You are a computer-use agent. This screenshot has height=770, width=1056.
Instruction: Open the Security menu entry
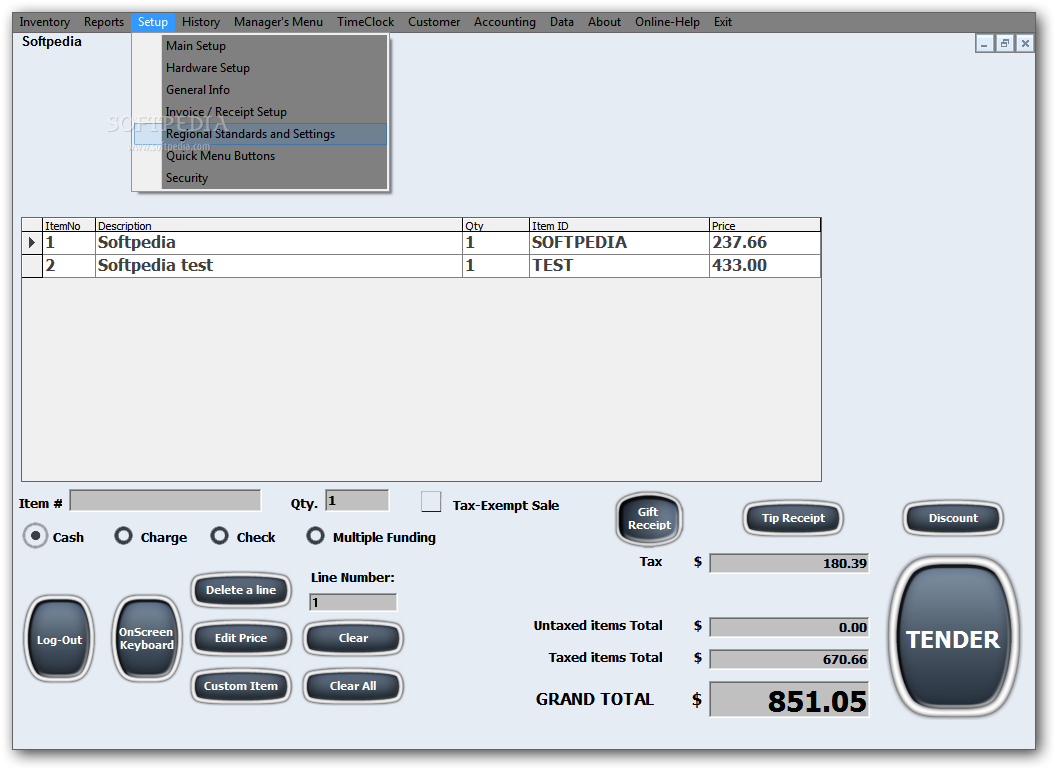[x=260, y=178]
